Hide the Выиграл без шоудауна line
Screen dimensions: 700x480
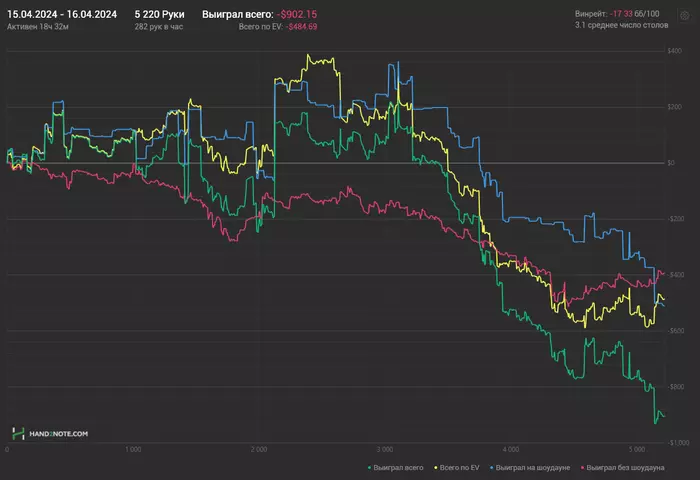coord(624,467)
